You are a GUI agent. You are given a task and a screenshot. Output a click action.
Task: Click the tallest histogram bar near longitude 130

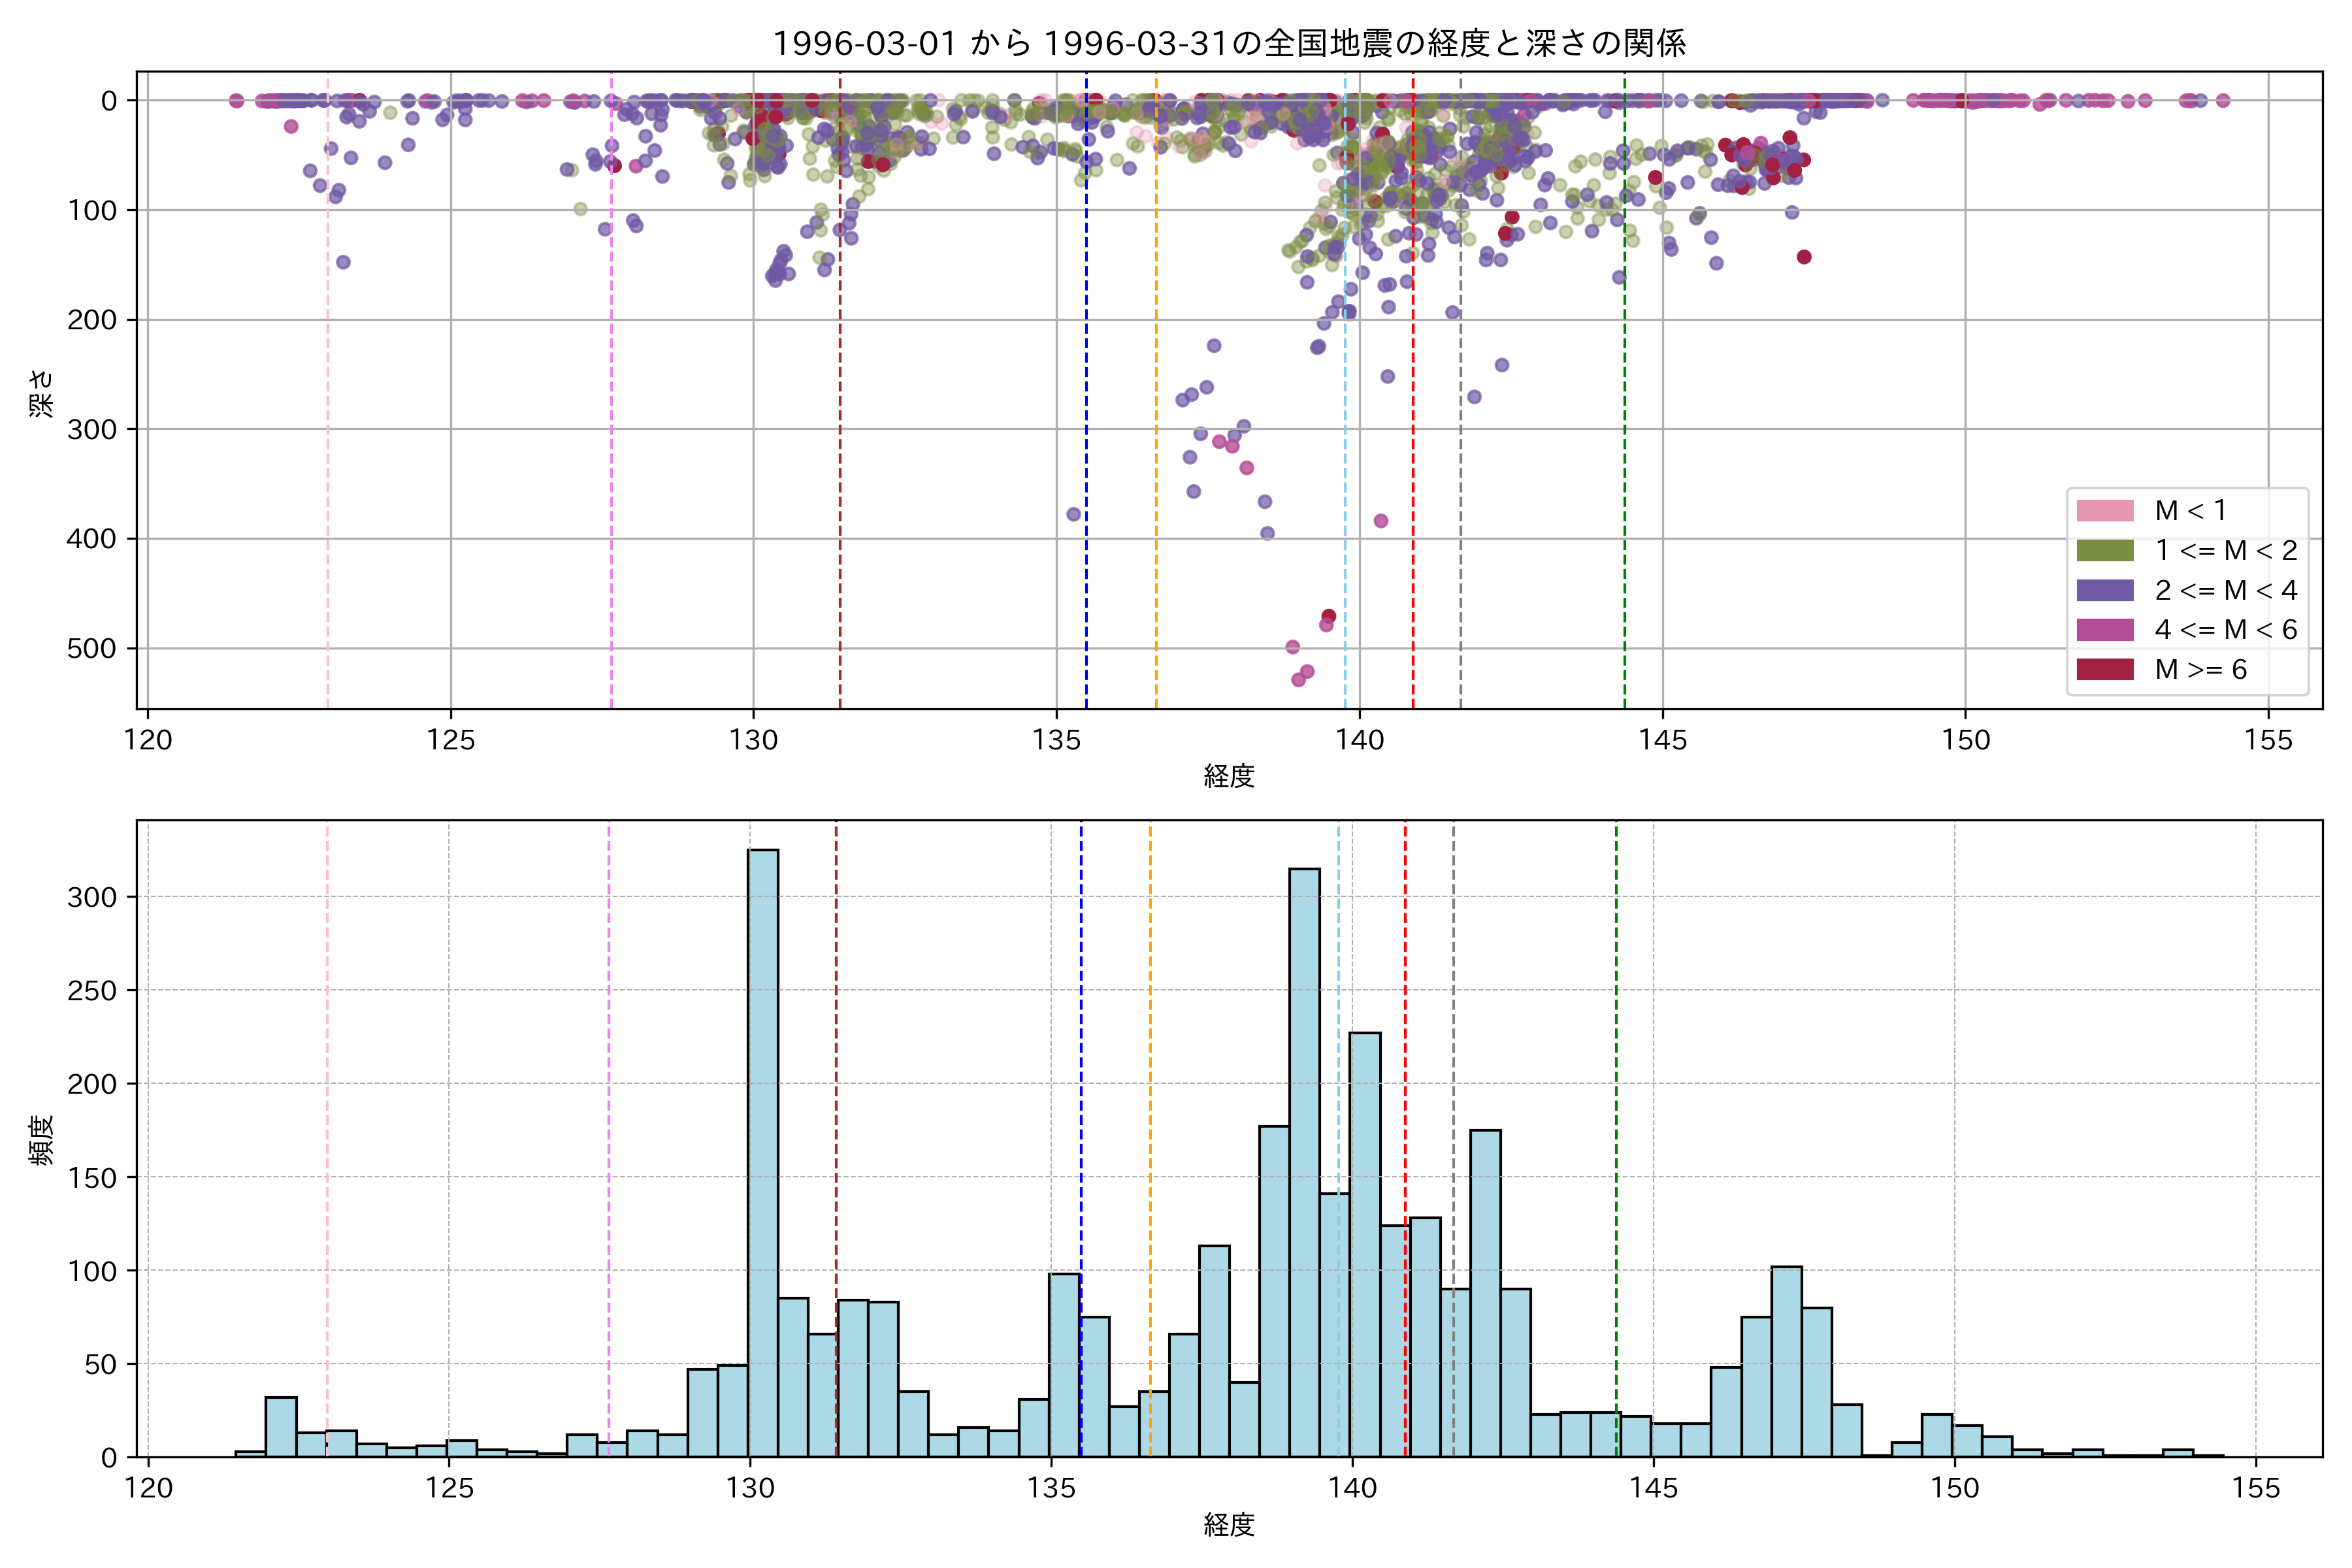[x=763, y=1150]
